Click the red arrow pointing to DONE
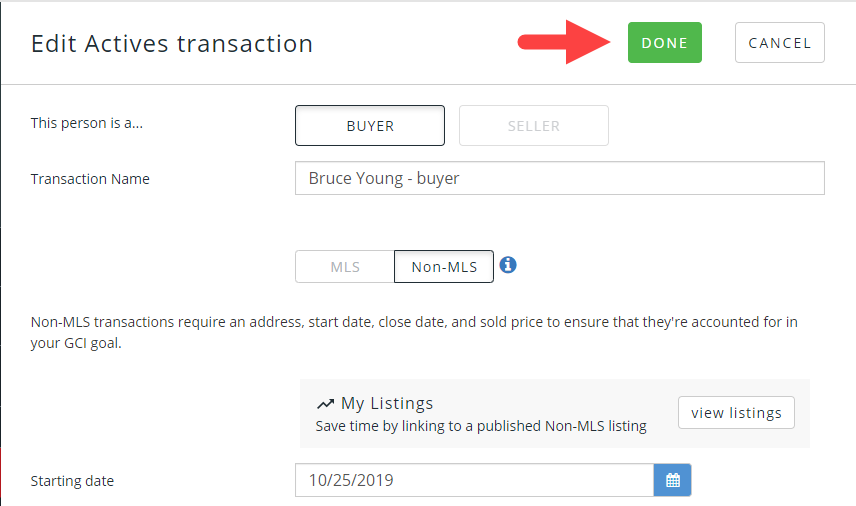The width and height of the screenshot is (856, 506). click(x=564, y=42)
